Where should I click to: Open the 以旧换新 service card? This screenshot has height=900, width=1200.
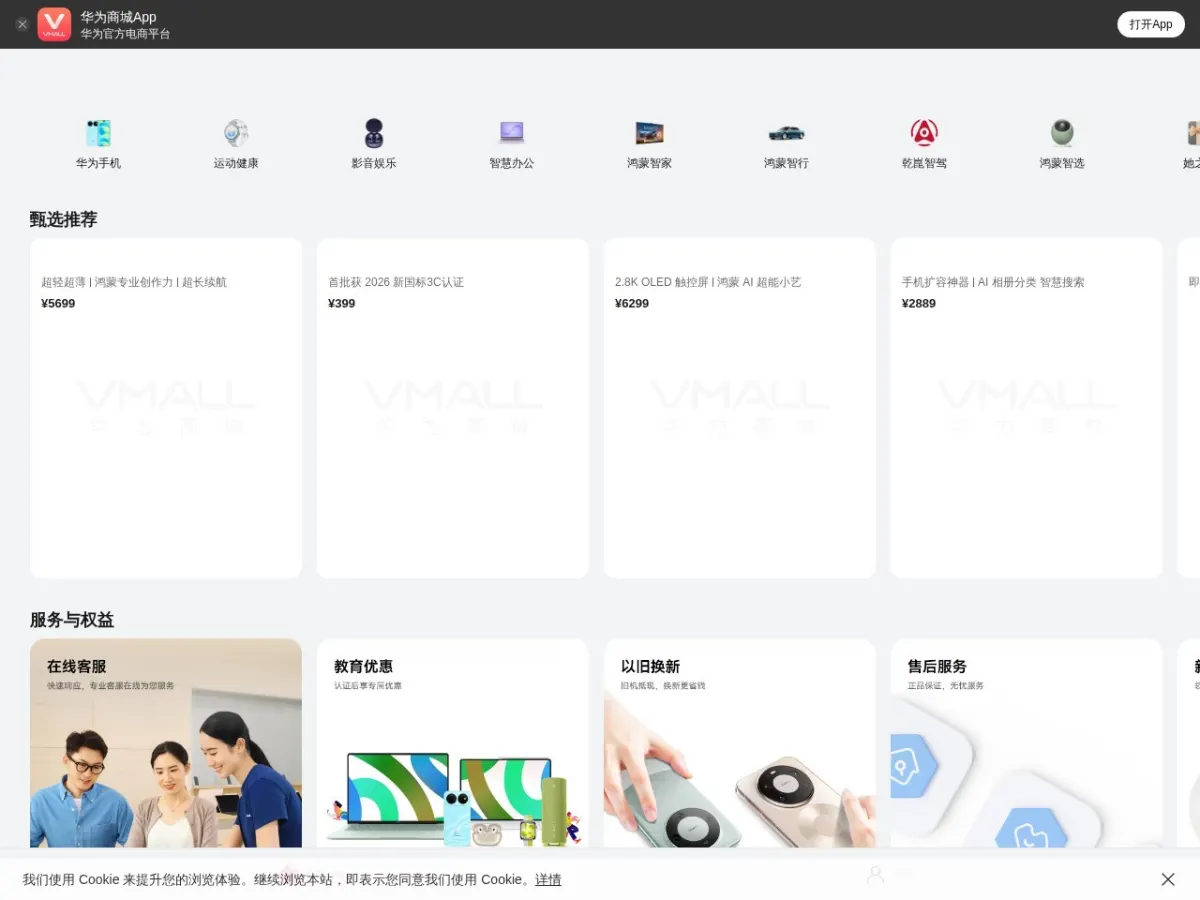coord(740,744)
